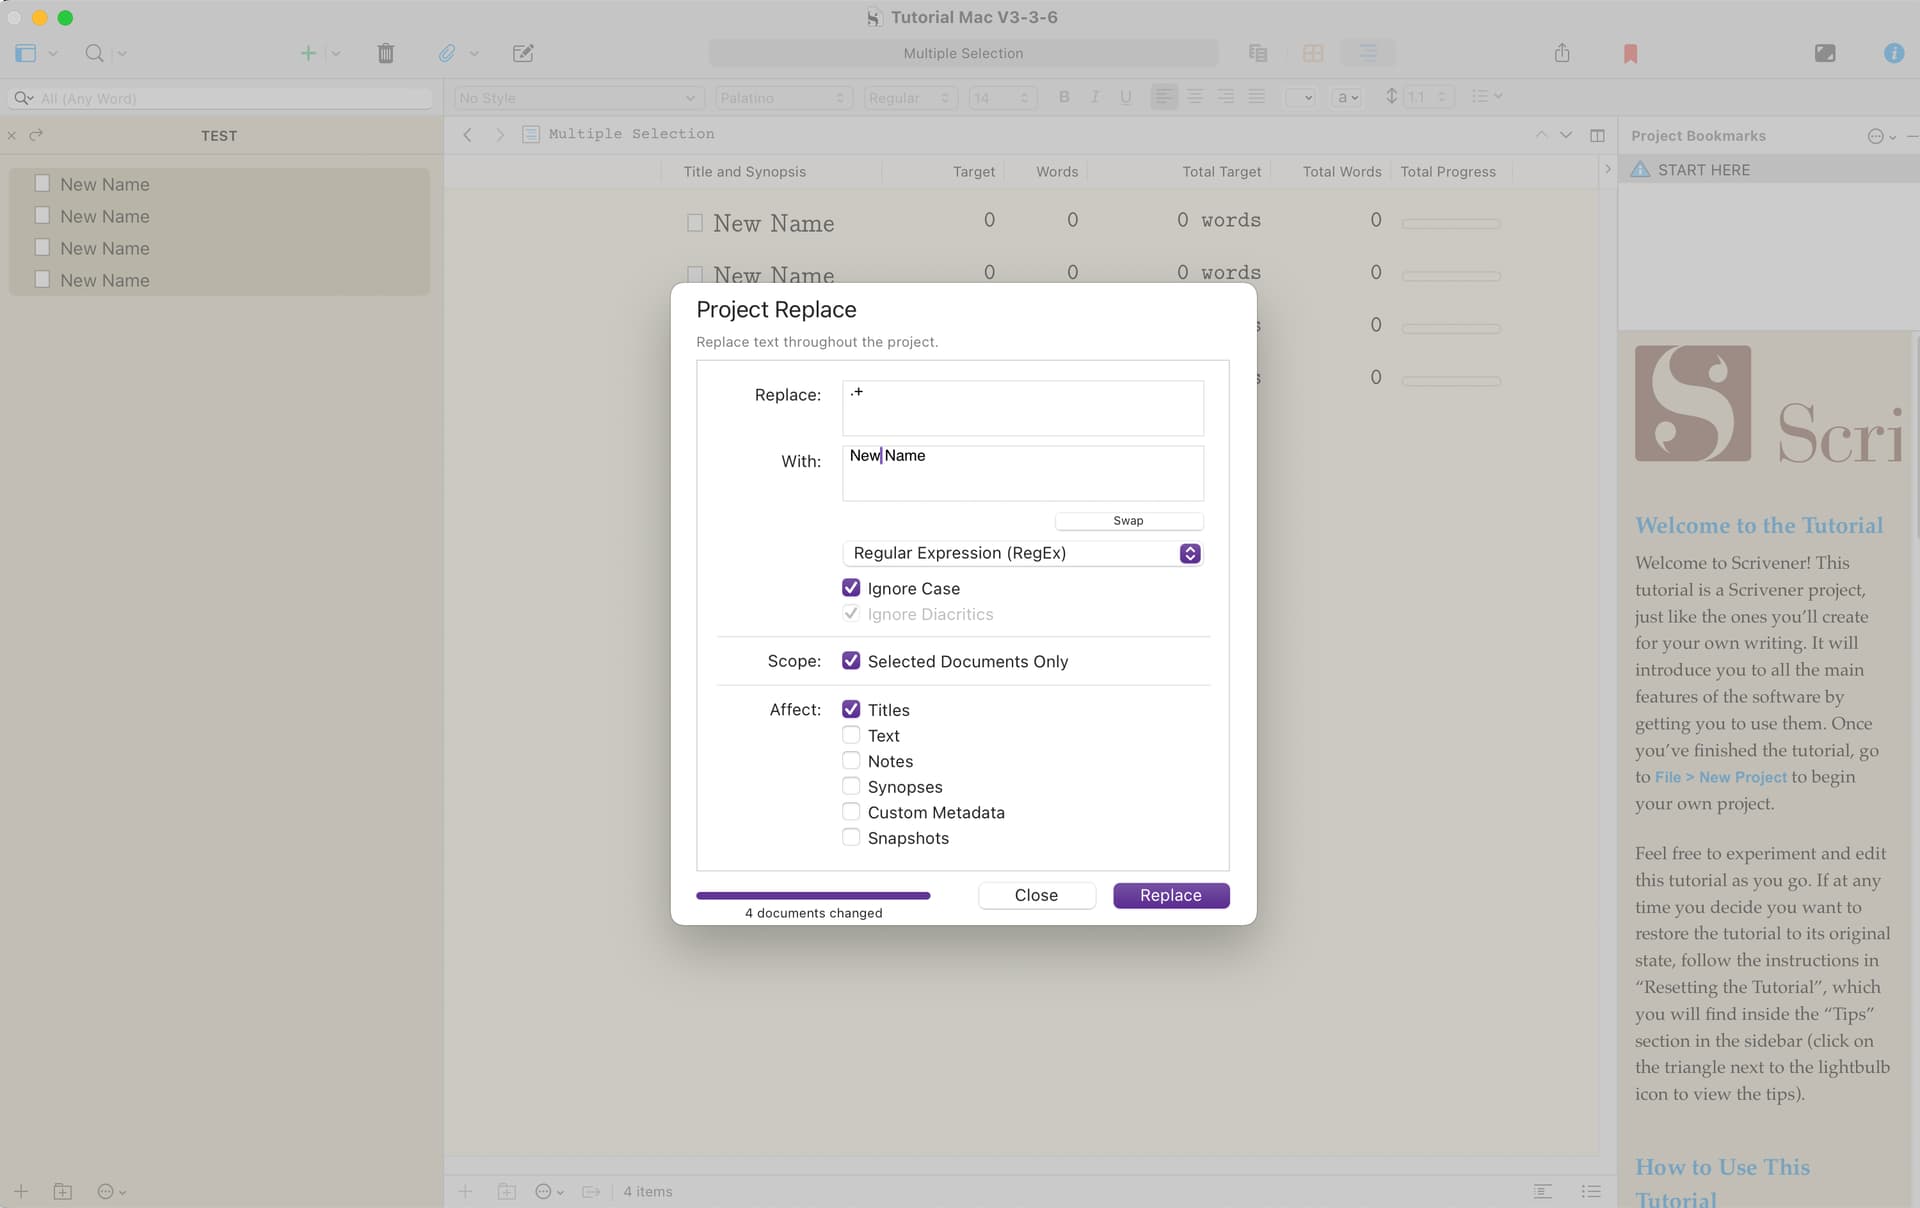Click the binder search field
This screenshot has height=1208, width=1920.
(x=220, y=98)
